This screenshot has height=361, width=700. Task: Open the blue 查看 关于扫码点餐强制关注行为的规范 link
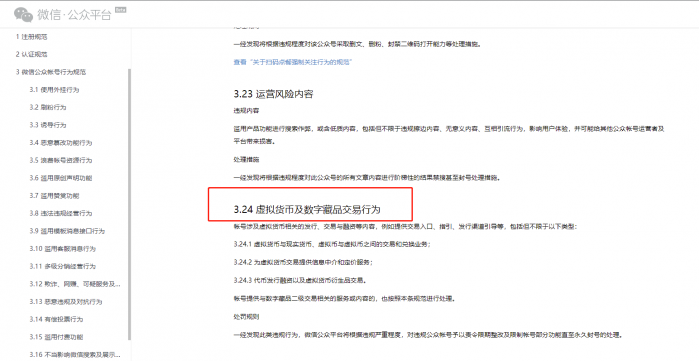[x=294, y=62]
